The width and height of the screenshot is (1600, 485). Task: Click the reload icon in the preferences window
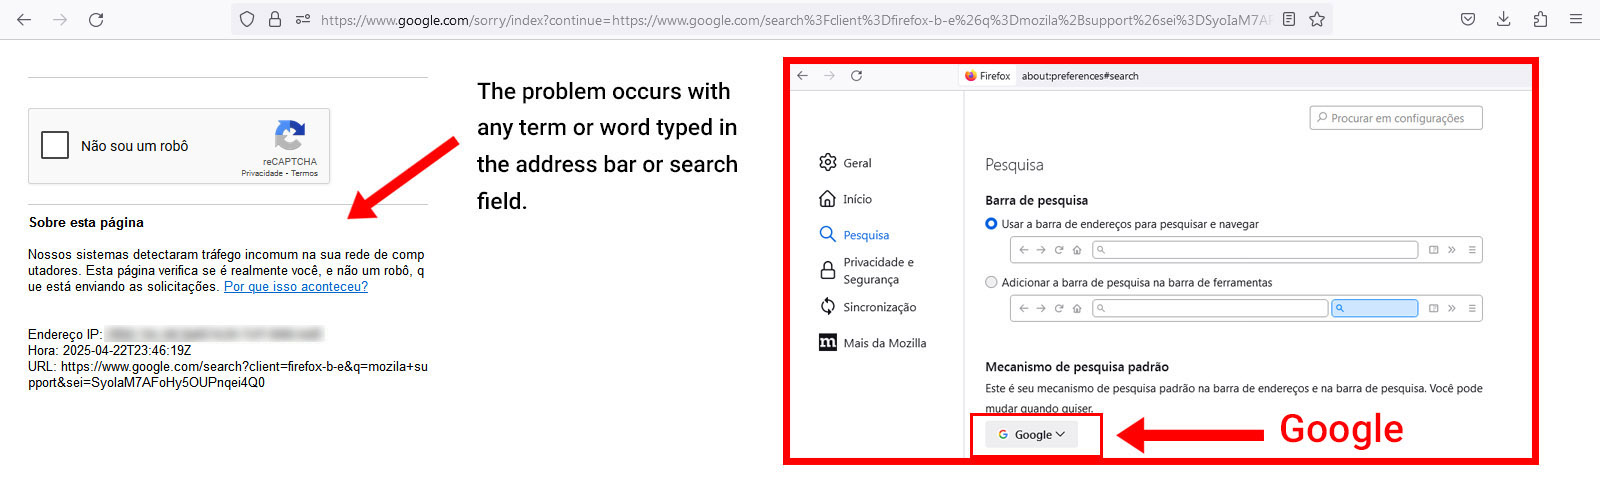point(856,75)
